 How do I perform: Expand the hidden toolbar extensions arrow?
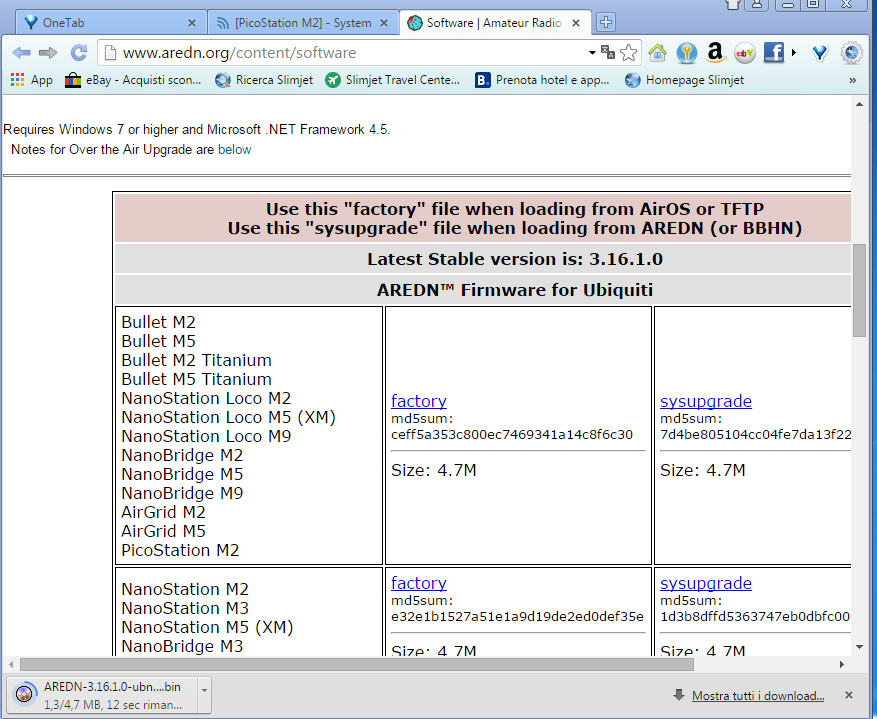(794, 53)
